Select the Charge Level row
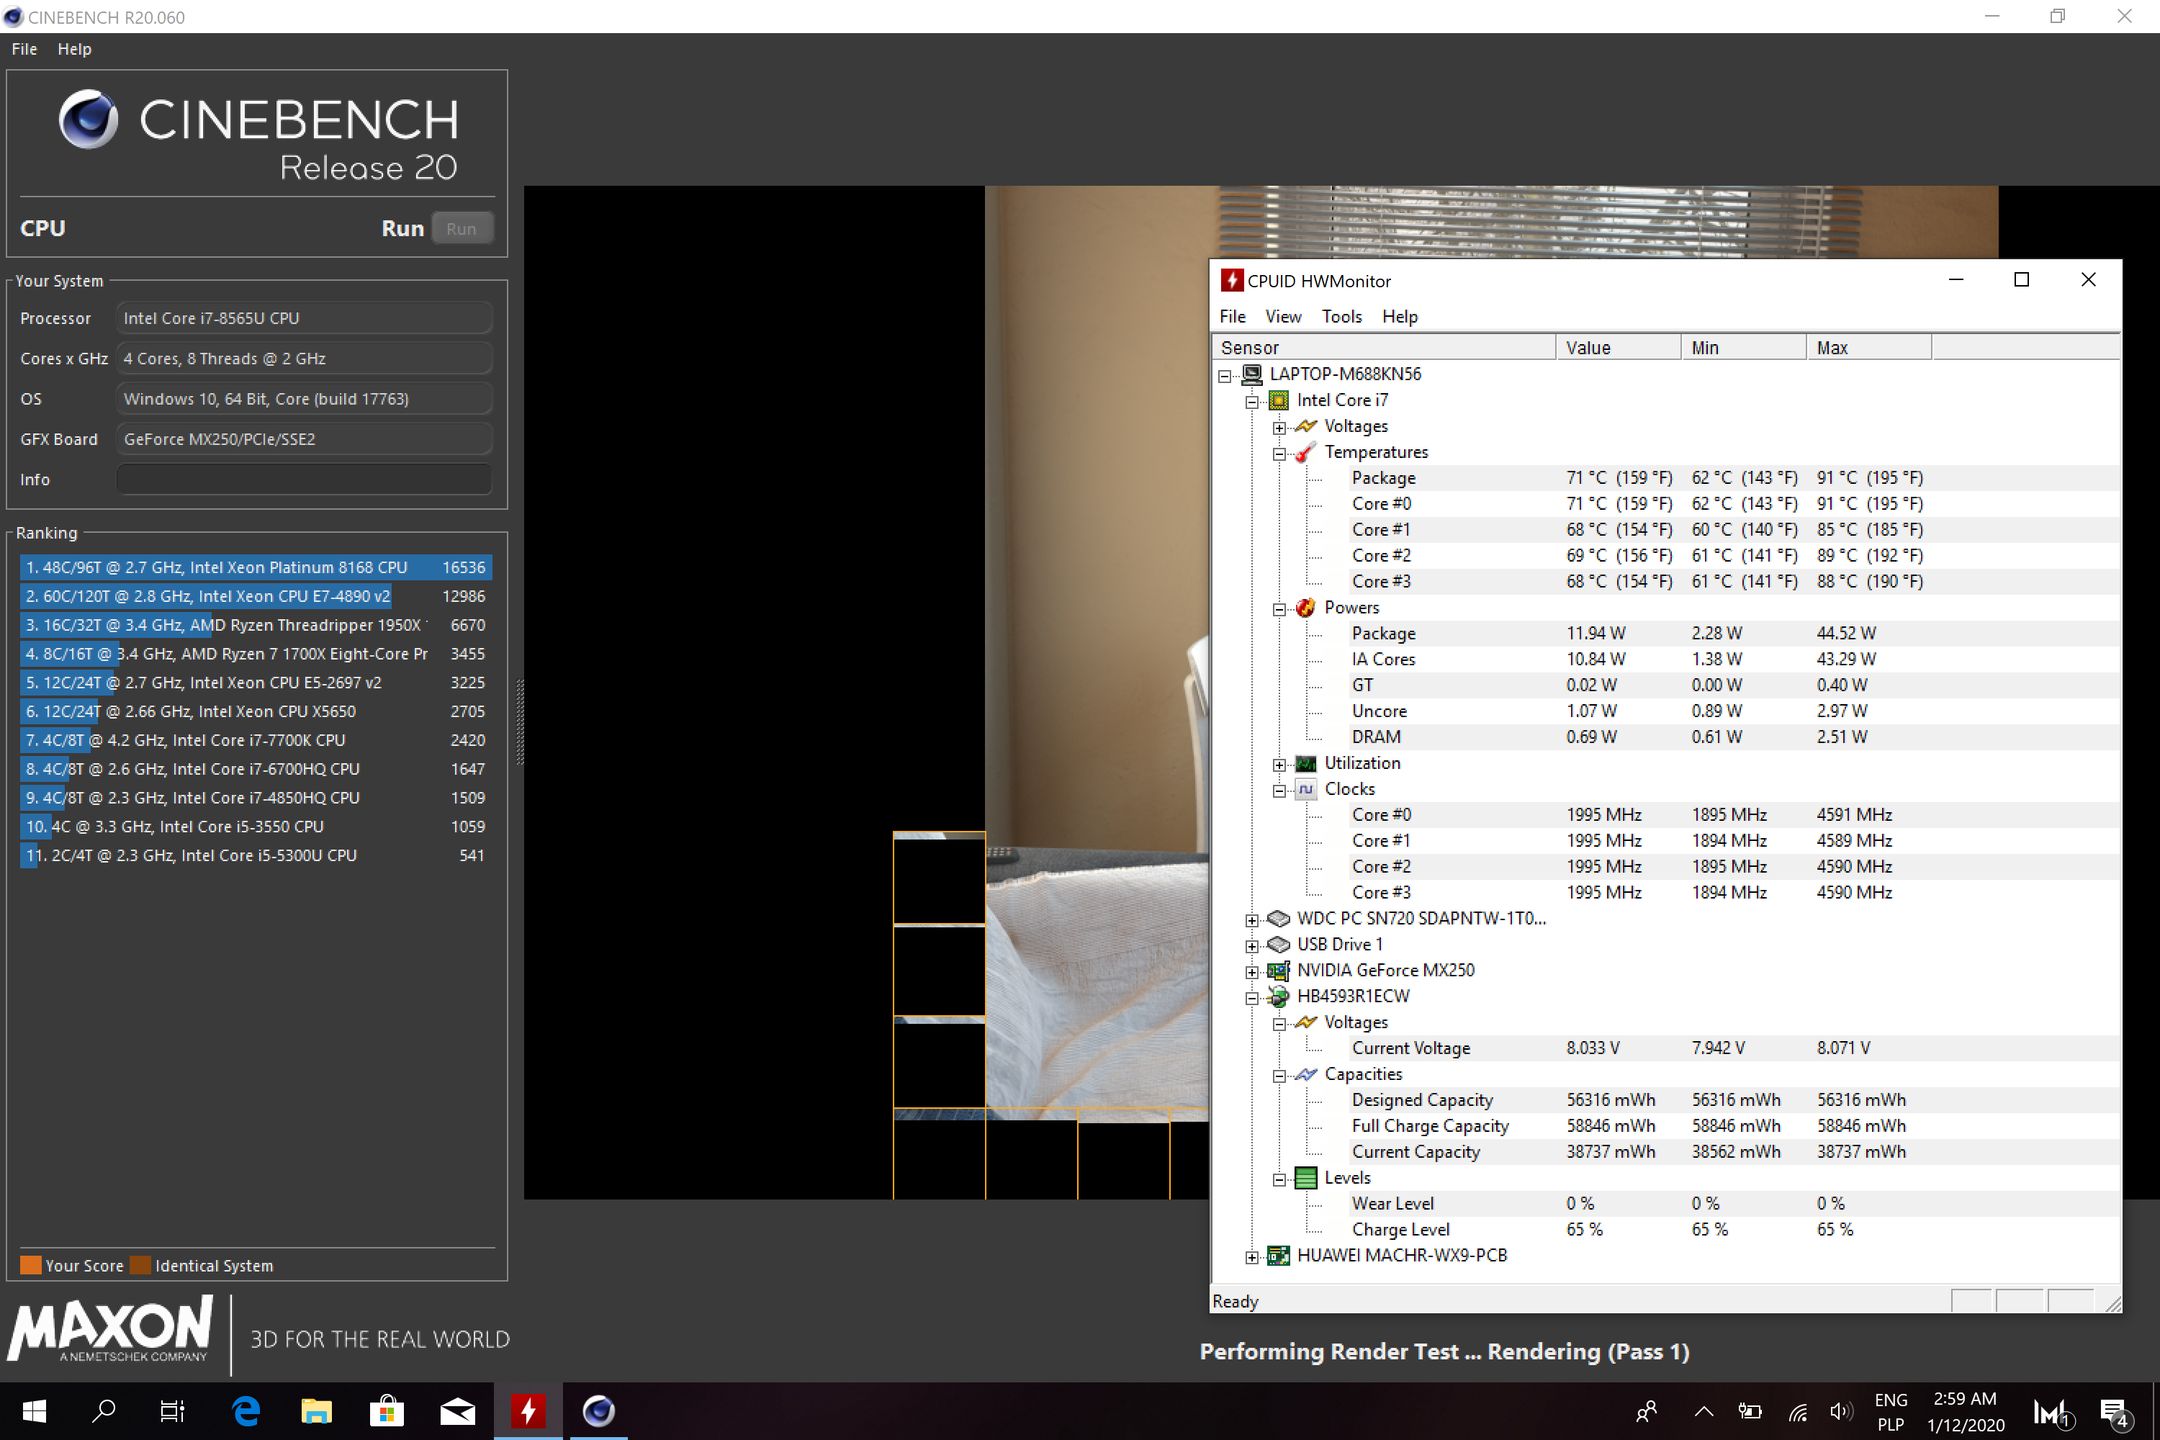The height and width of the screenshot is (1440, 2160). coord(1665,1229)
